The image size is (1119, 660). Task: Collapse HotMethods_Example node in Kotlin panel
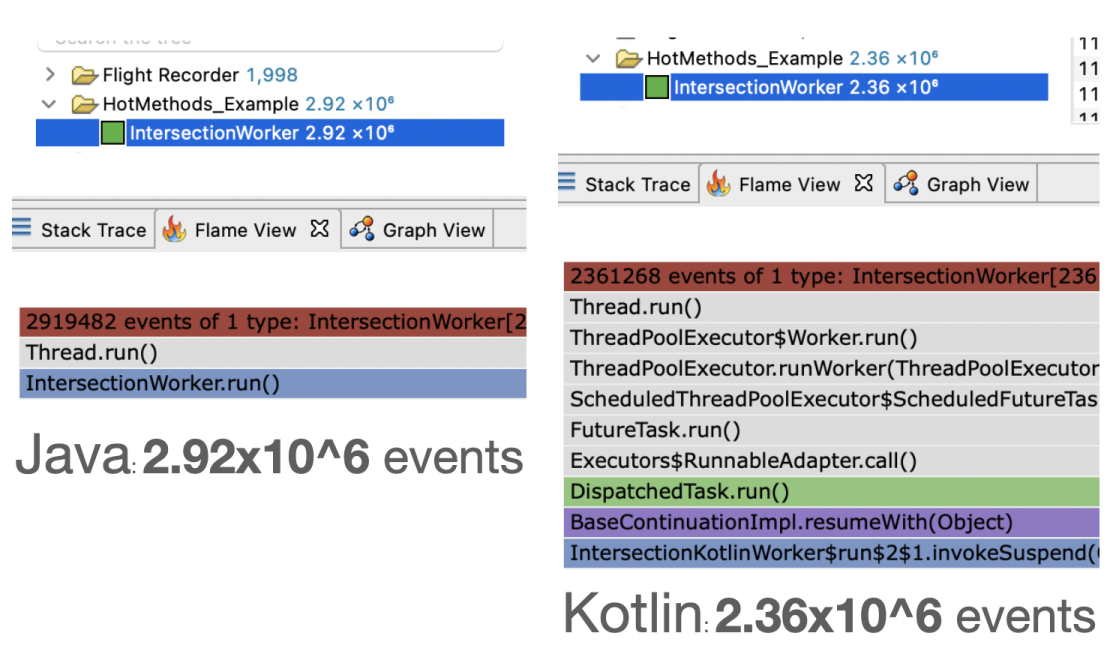[x=593, y=59]
